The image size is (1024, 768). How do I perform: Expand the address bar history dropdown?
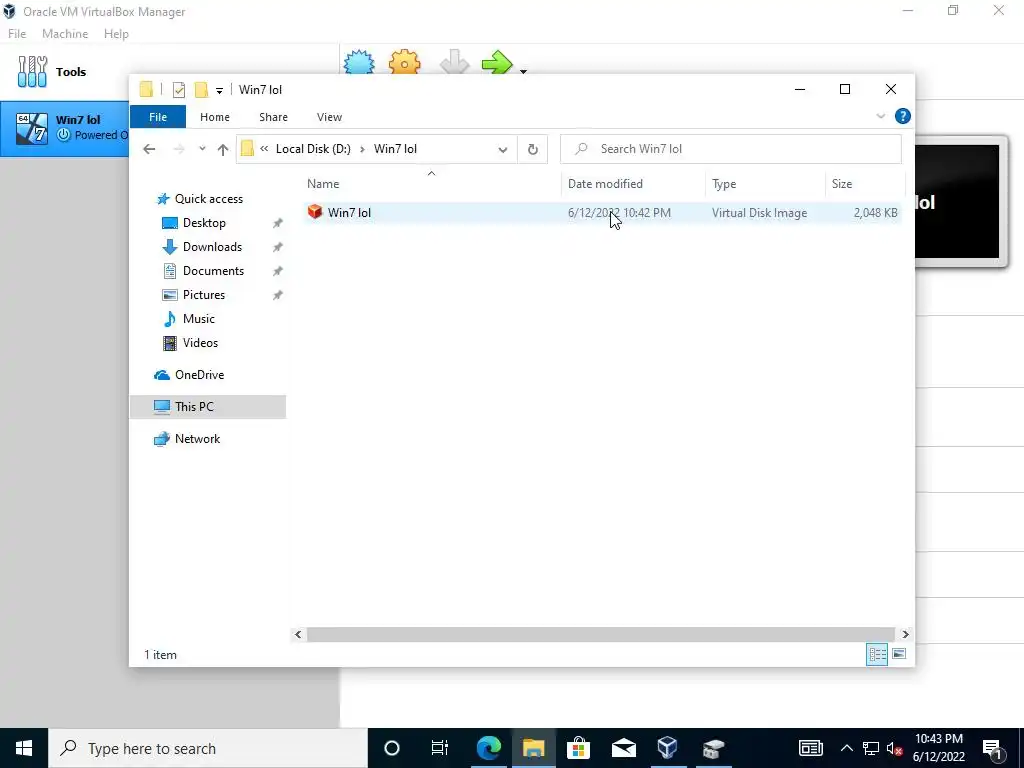click(x=502, y=150)
